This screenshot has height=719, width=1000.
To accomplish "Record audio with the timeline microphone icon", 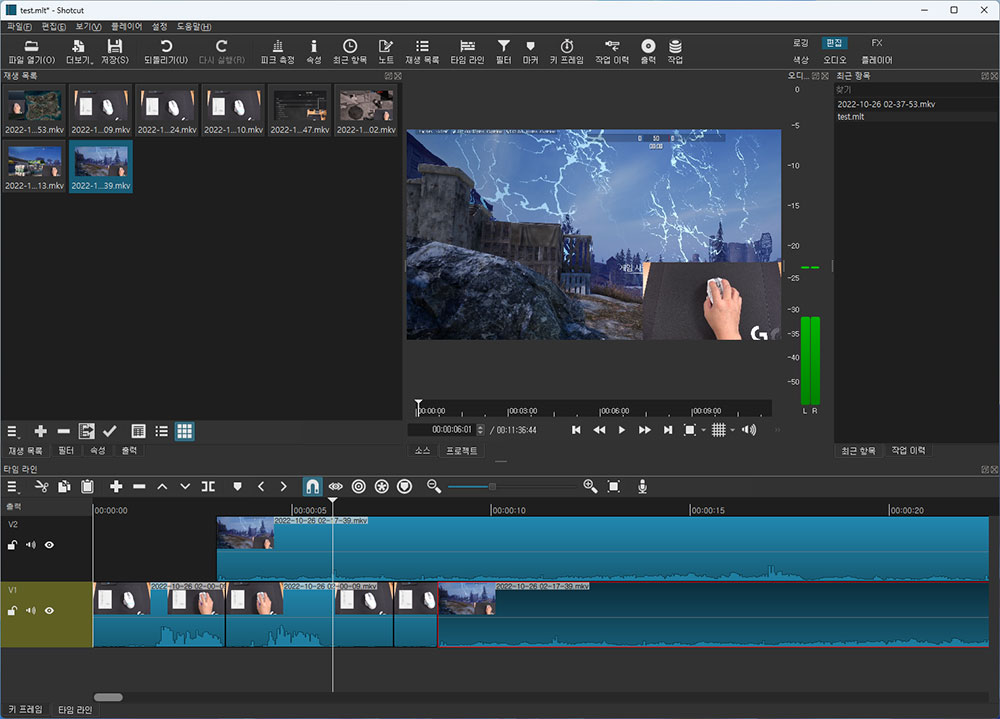I will point(642,487).
